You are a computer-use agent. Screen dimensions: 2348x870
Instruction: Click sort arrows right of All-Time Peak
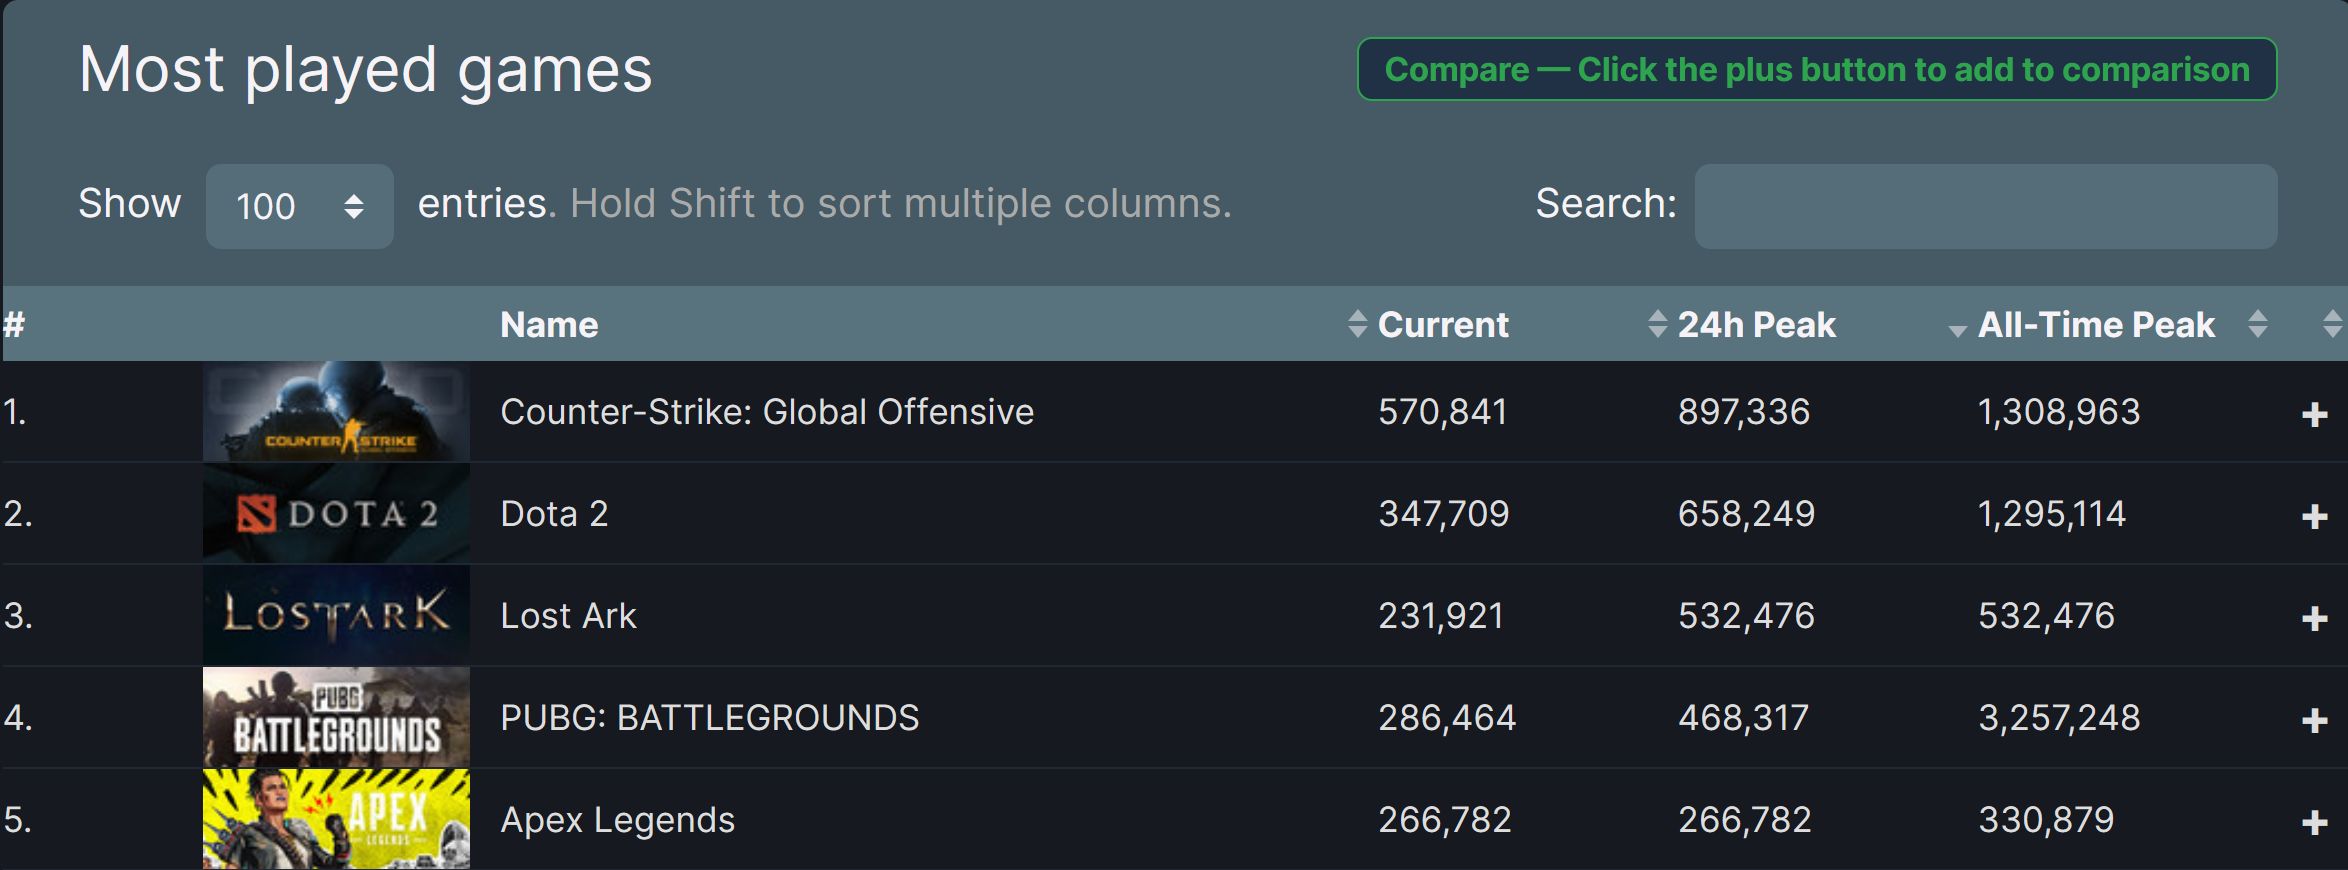[x=2257, y=323]
